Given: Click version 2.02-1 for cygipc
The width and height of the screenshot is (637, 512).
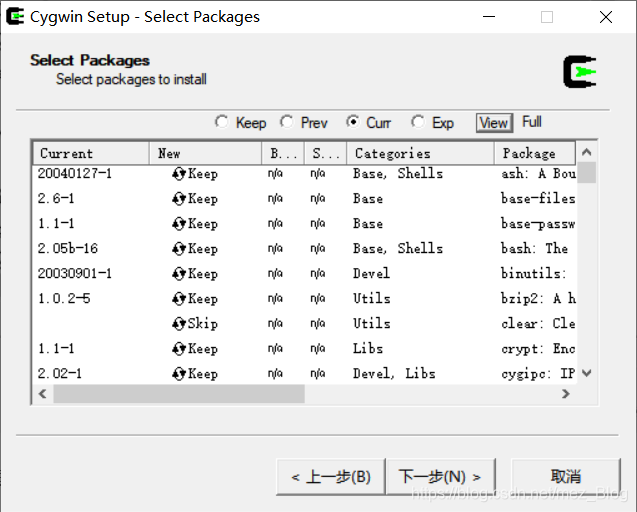Looking at the screenshot, I should (x=60, y=373).
